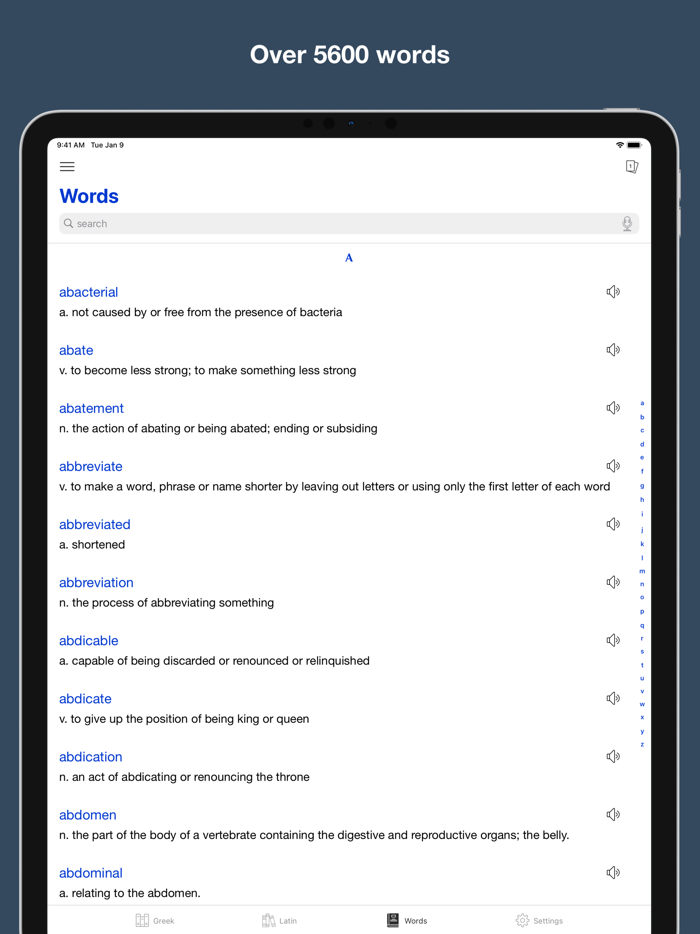Jump to letter z in the index

pyautogui.click(x=642, y=744)
